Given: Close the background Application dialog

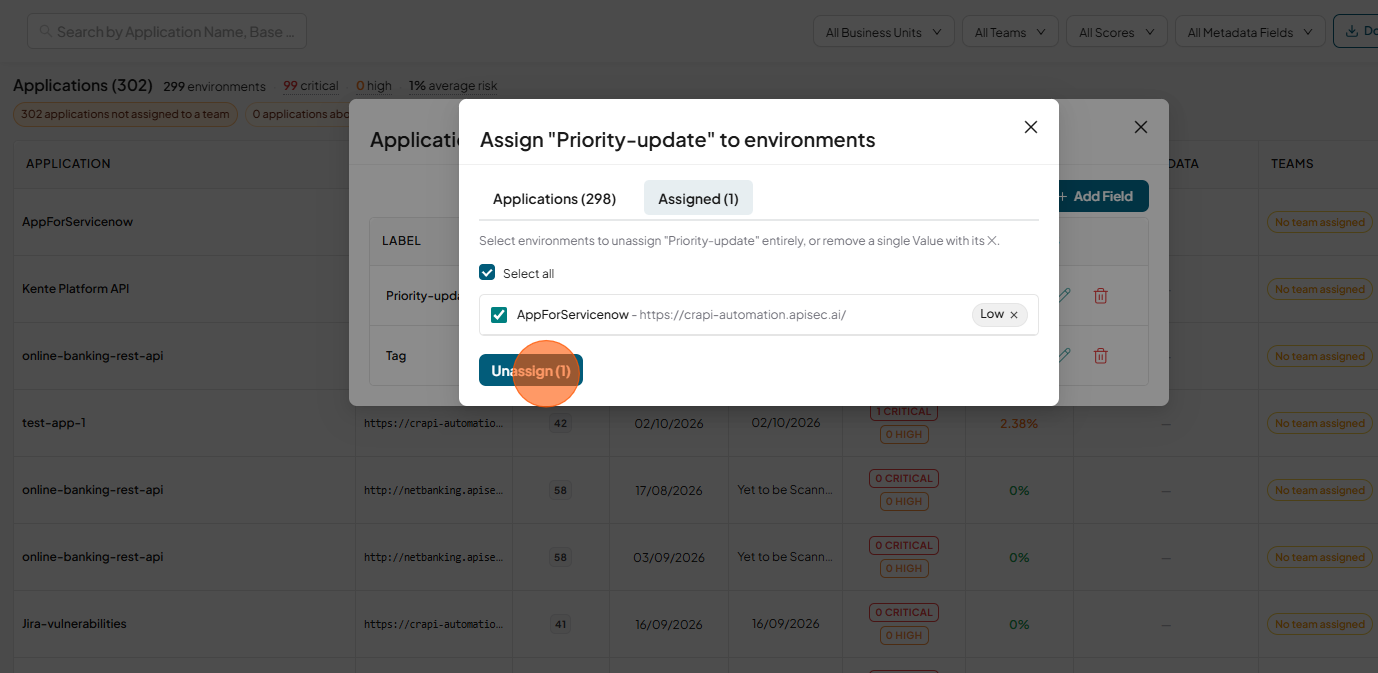Looking at the screenshot, I should (x=1140, y=127).
